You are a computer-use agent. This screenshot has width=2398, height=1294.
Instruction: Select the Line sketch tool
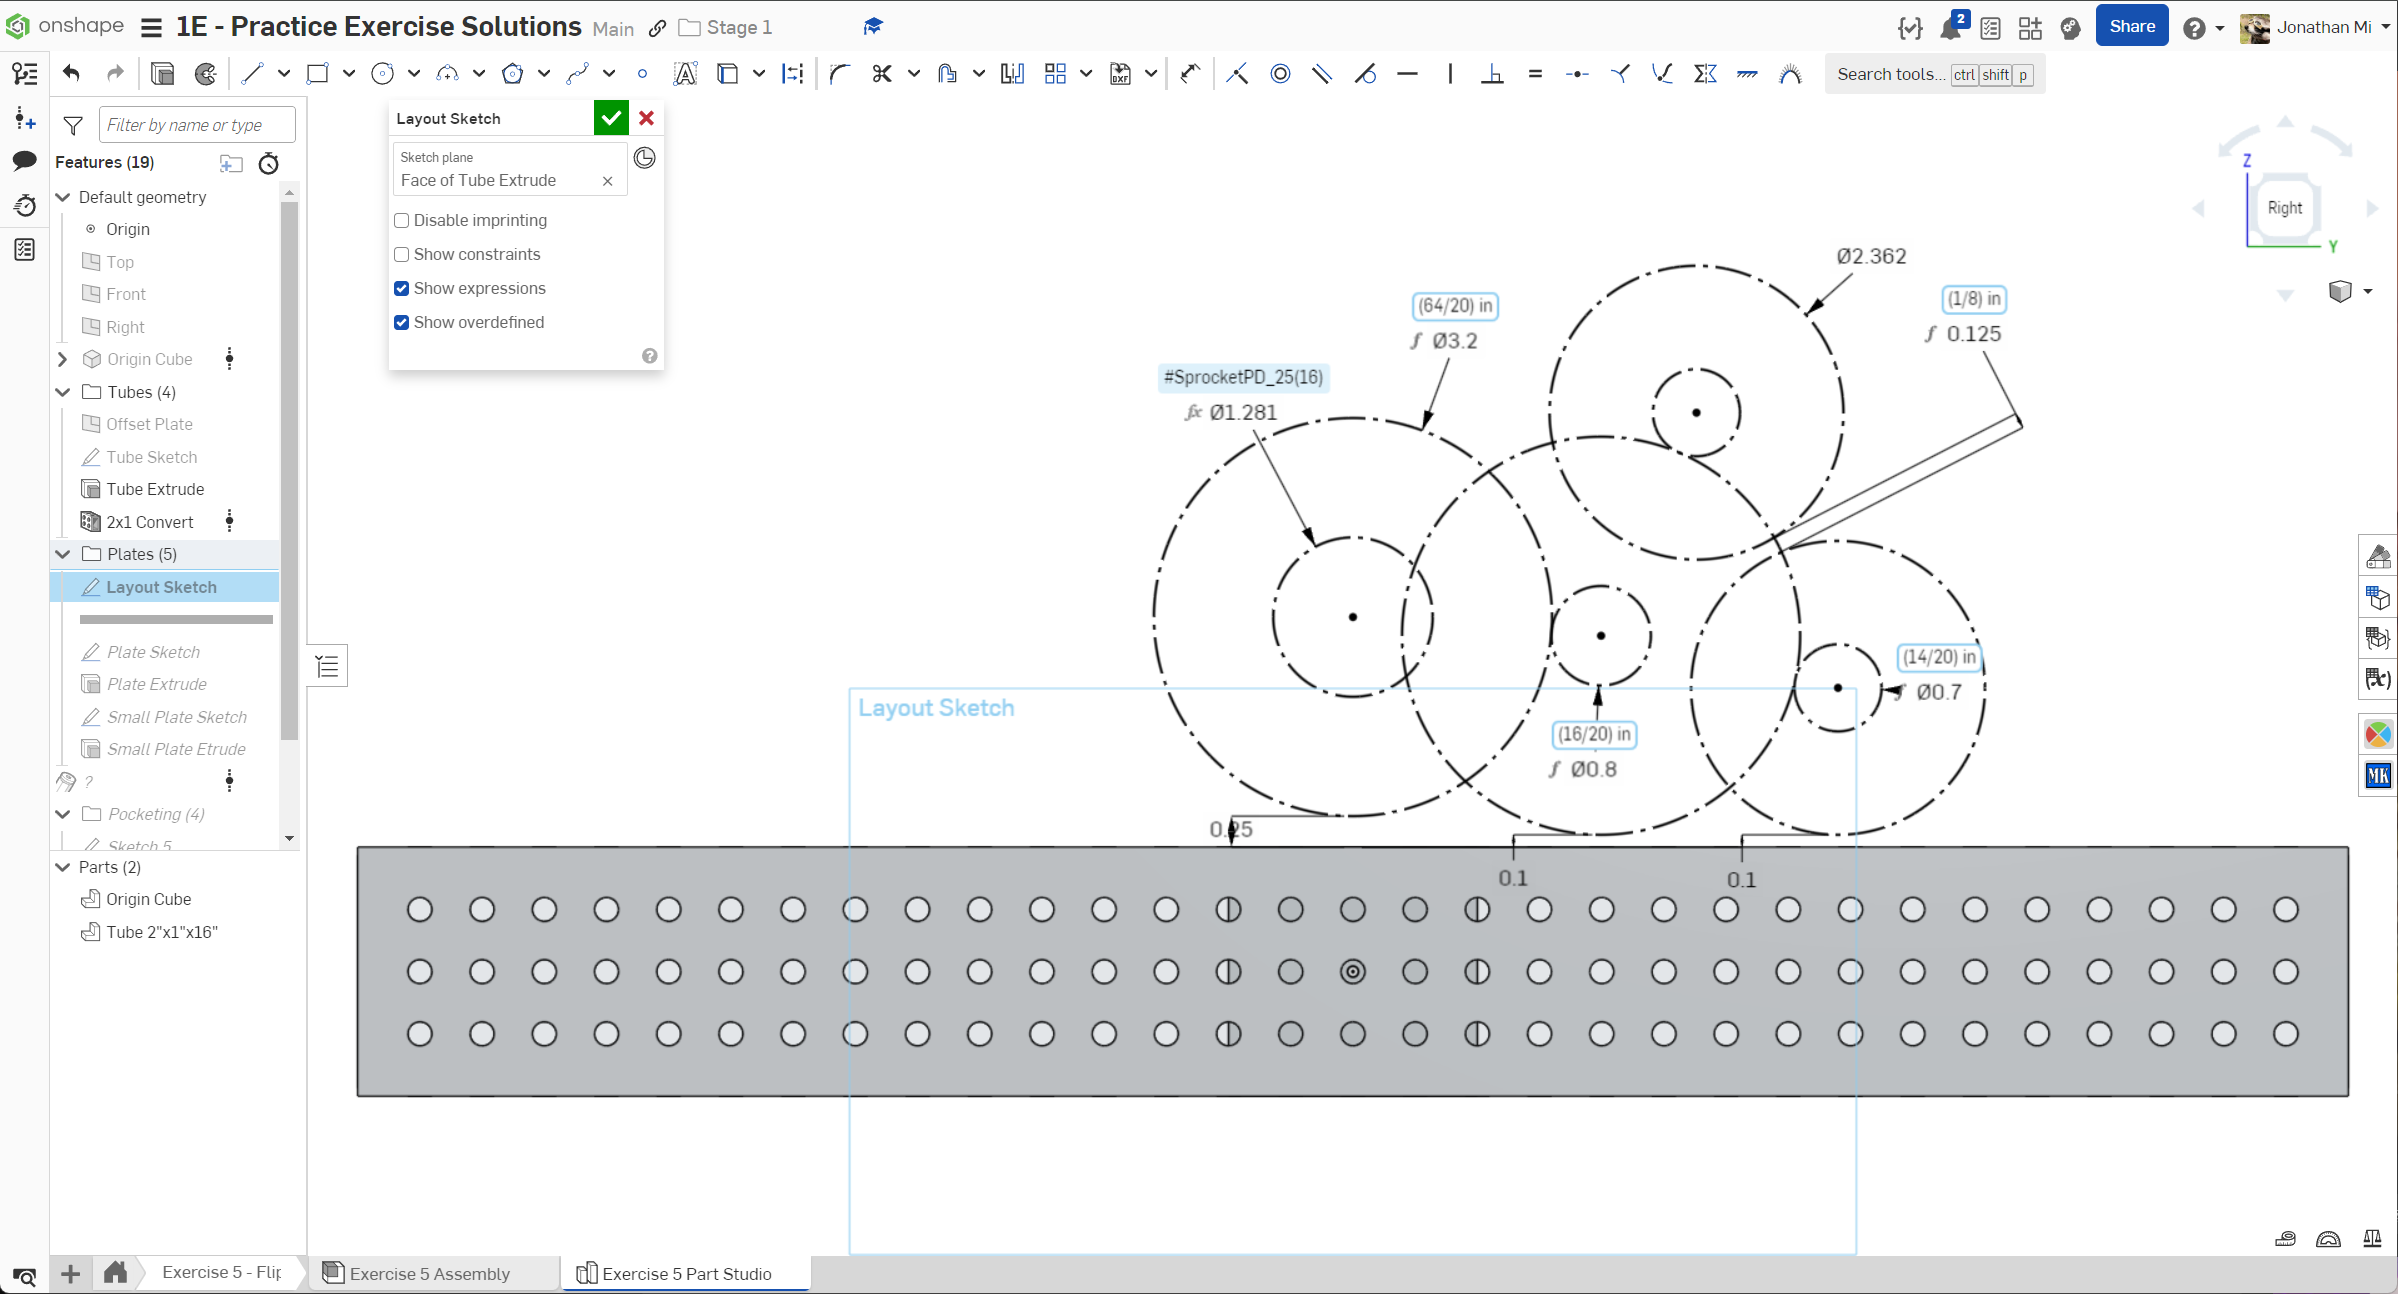[x=252, y=74]
